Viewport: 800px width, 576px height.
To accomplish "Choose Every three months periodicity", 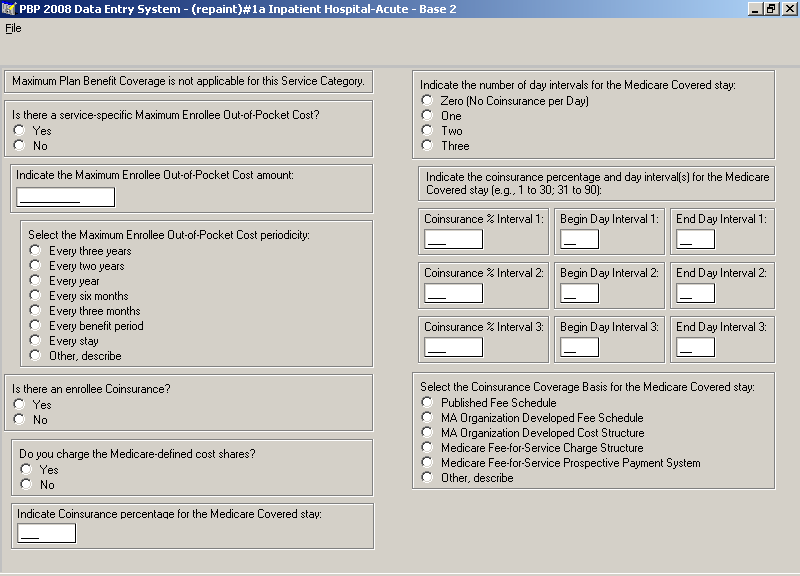I will tap(35, 310).
